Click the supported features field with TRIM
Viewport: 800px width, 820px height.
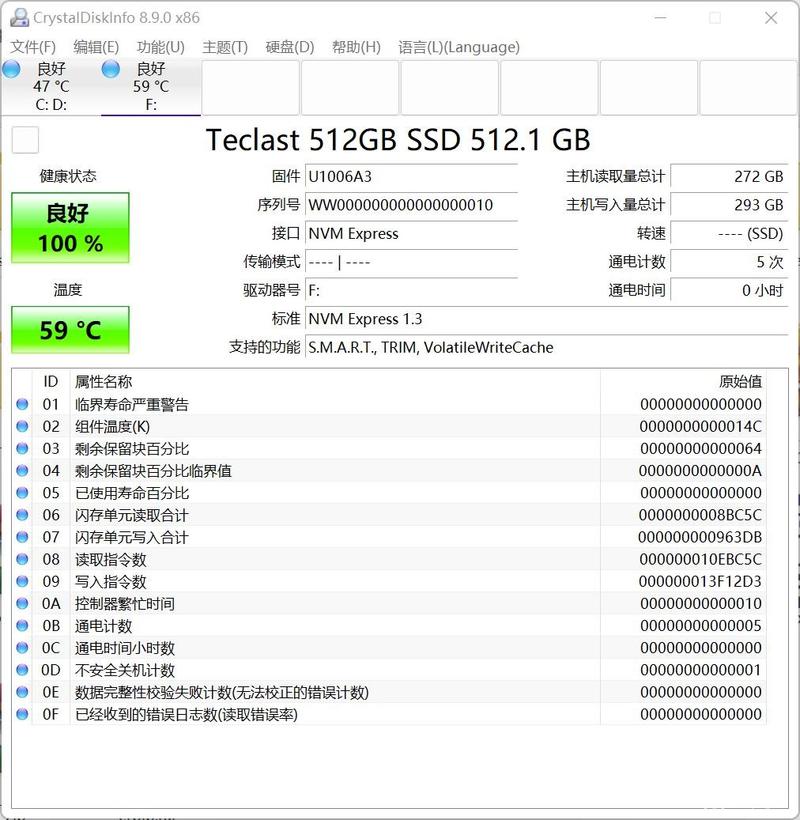pyautogui.click(x=546, y=347)
